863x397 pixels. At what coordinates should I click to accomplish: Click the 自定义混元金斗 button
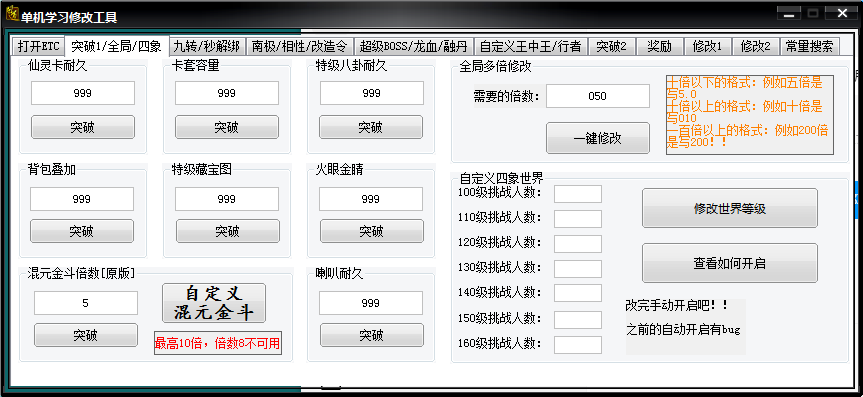[x=214, y=303]
